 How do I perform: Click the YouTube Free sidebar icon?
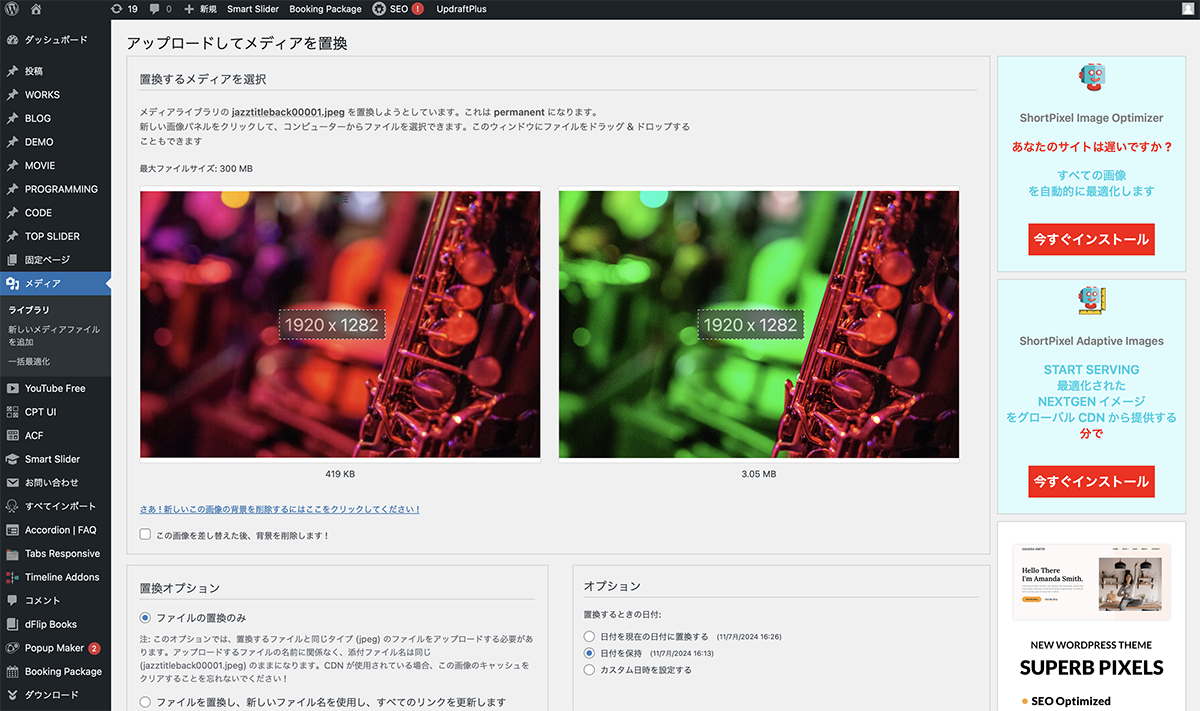(x=12, y=388)
